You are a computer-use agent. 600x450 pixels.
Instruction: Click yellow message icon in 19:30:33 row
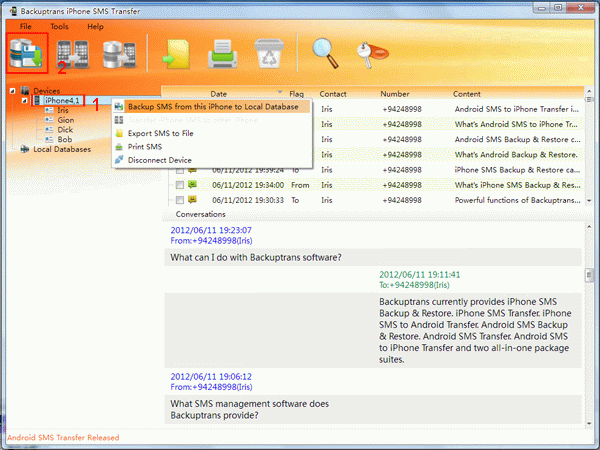[192, 199]
